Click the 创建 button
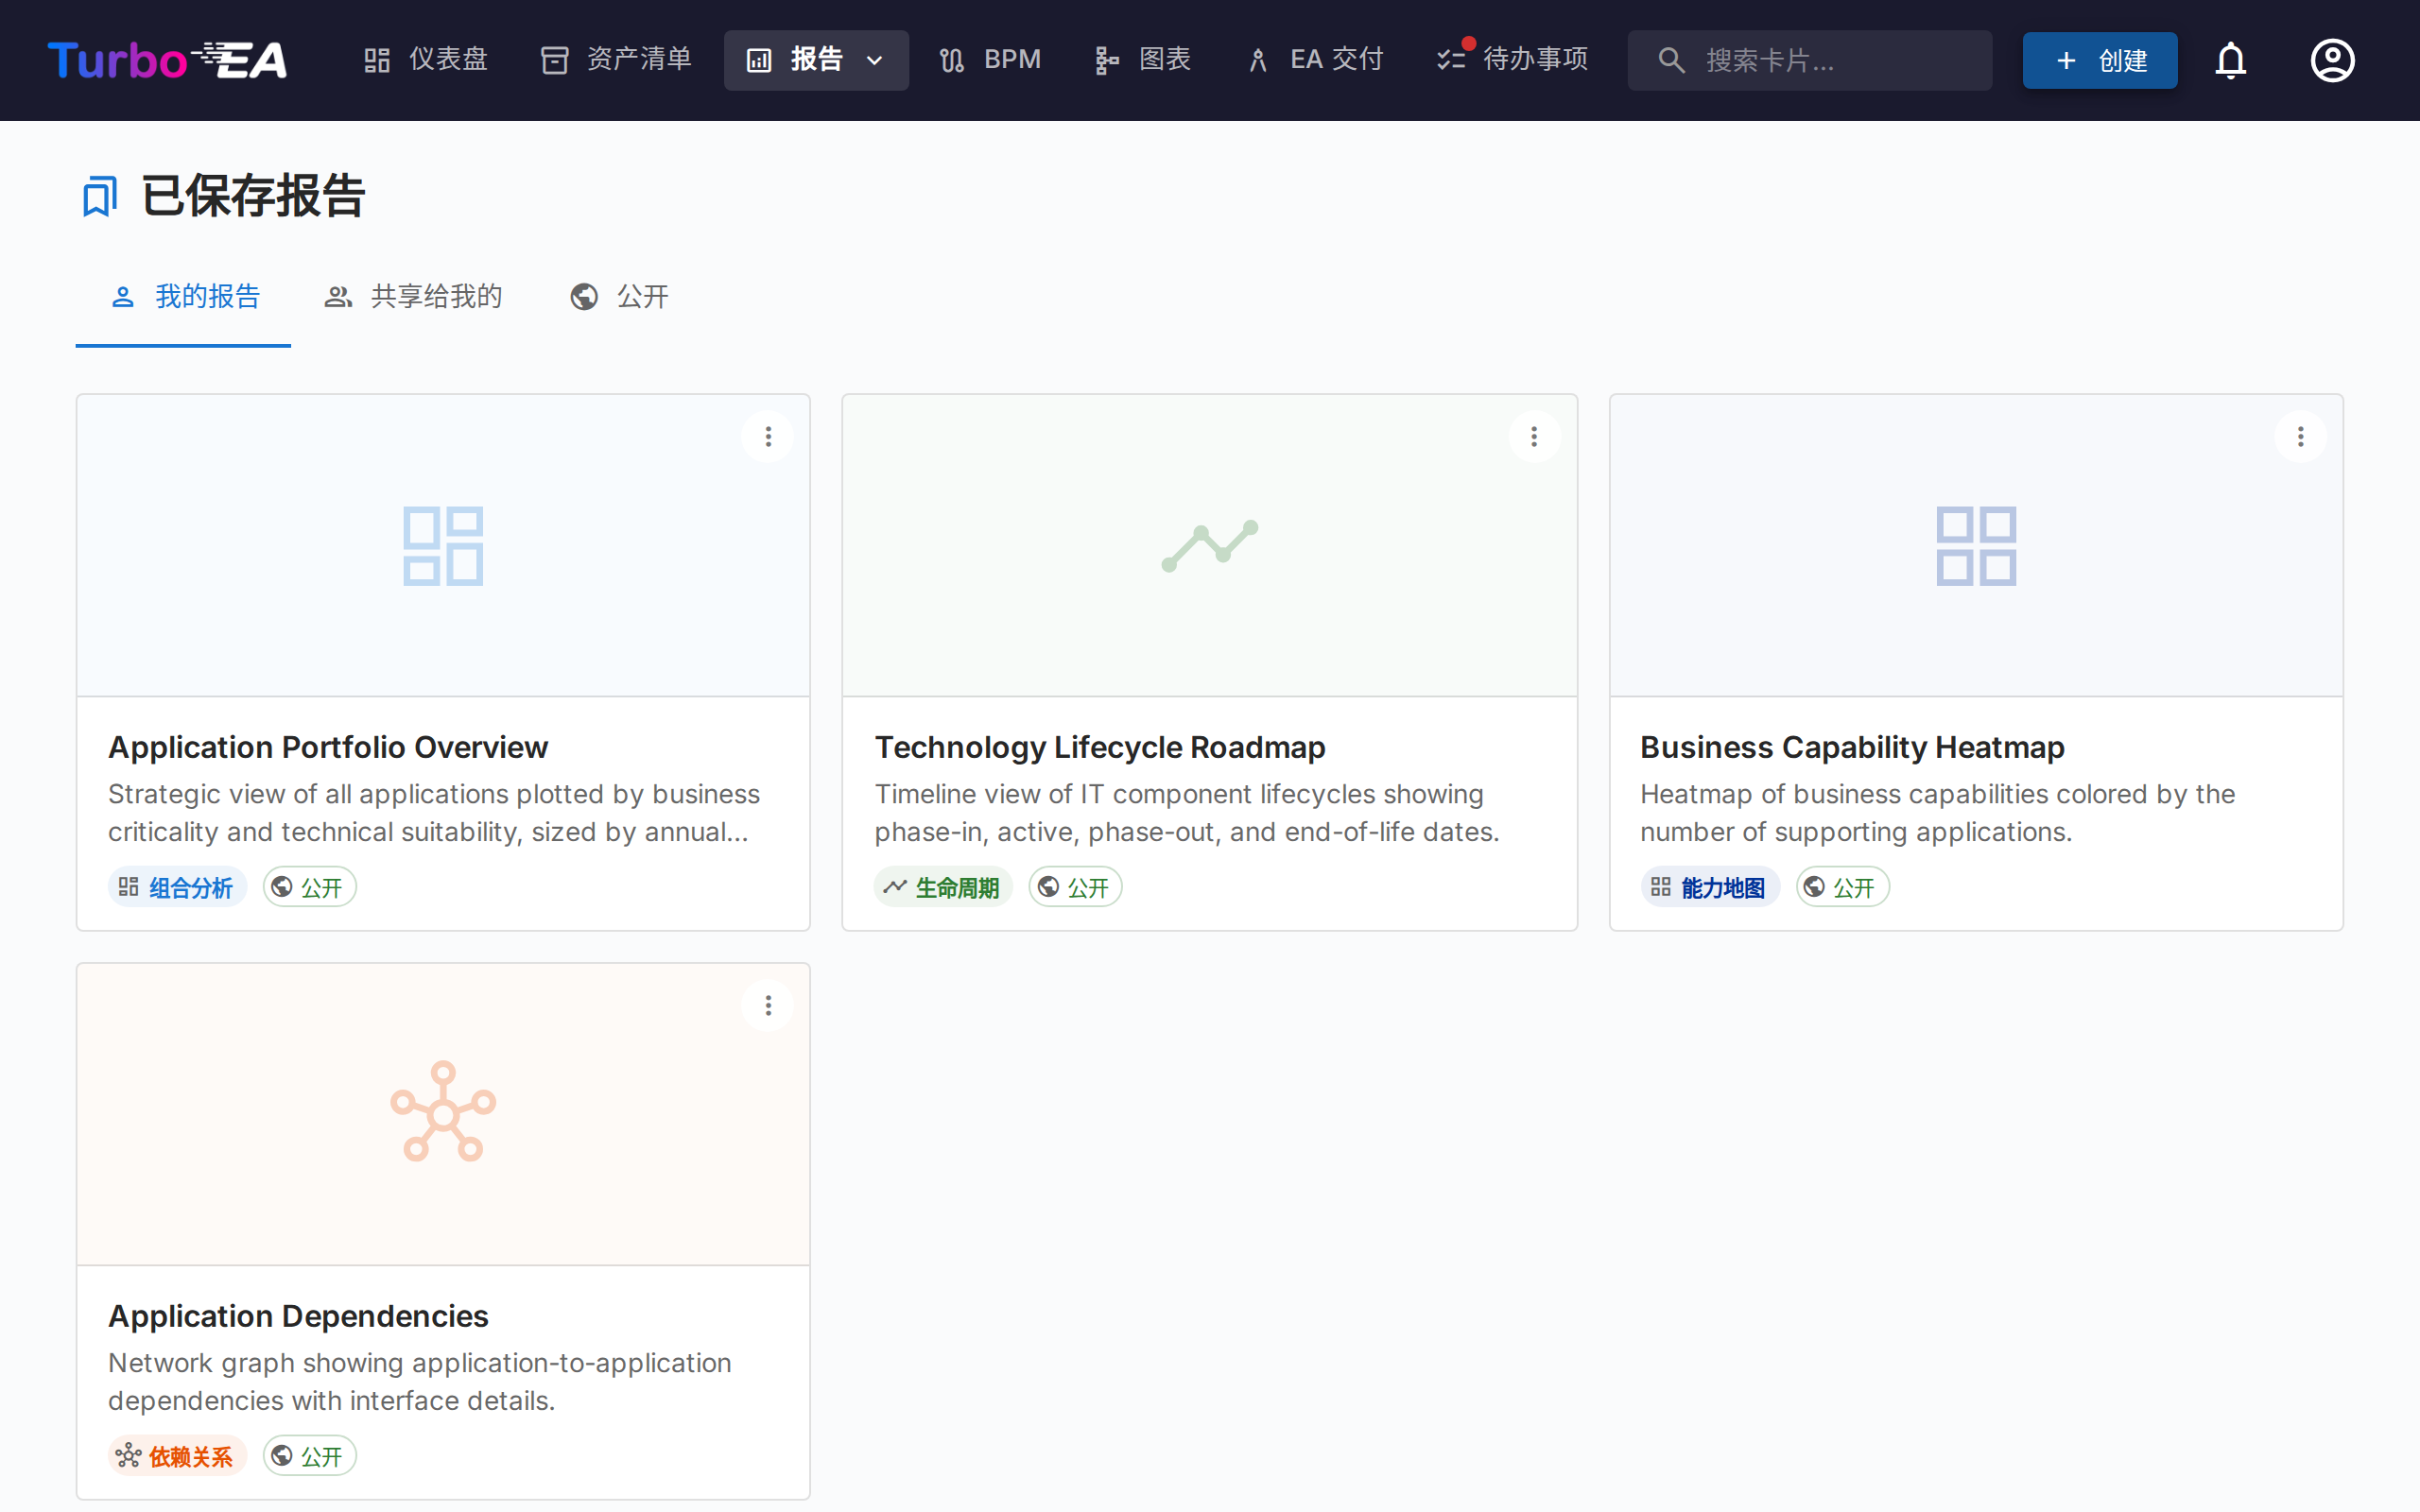2420x1512 pixels. click(2099, 60)
